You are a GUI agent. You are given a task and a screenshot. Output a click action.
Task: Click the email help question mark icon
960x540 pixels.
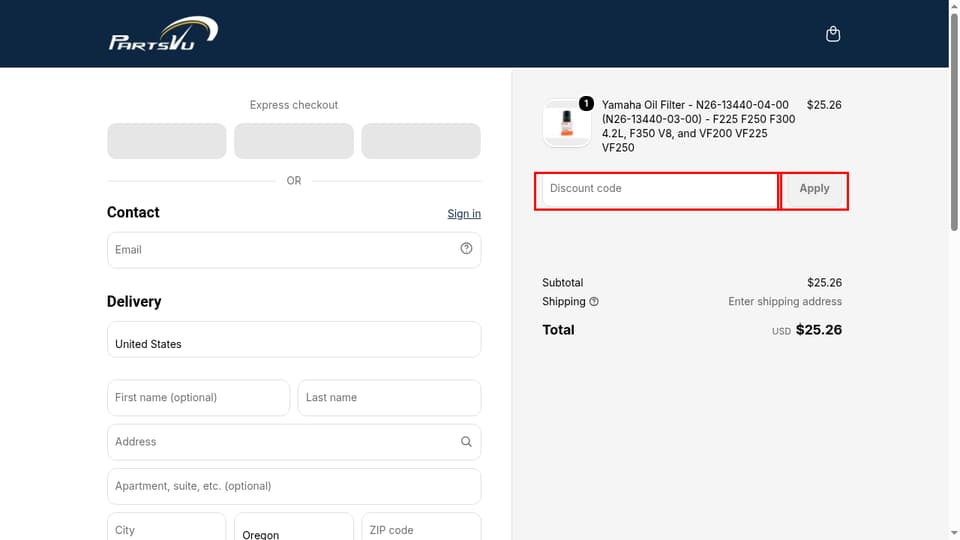point(466,249)
